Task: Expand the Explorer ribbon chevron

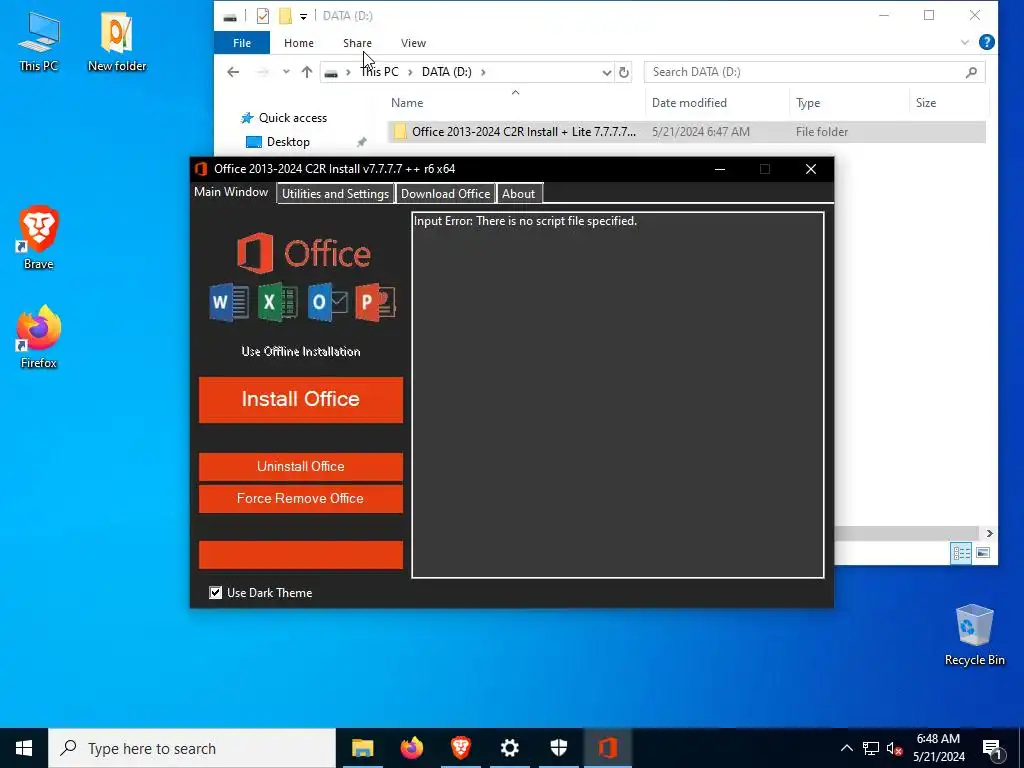Action: 965,42
